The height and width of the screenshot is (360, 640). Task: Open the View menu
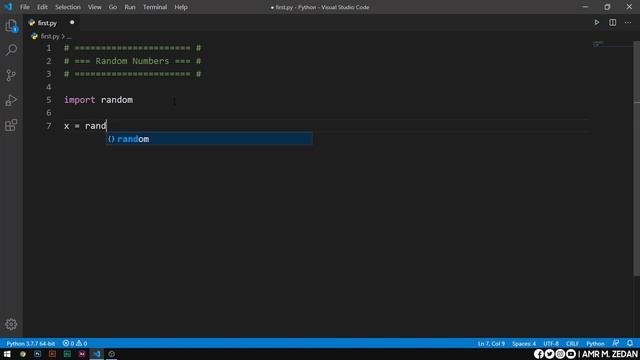(x=95, y=7)
